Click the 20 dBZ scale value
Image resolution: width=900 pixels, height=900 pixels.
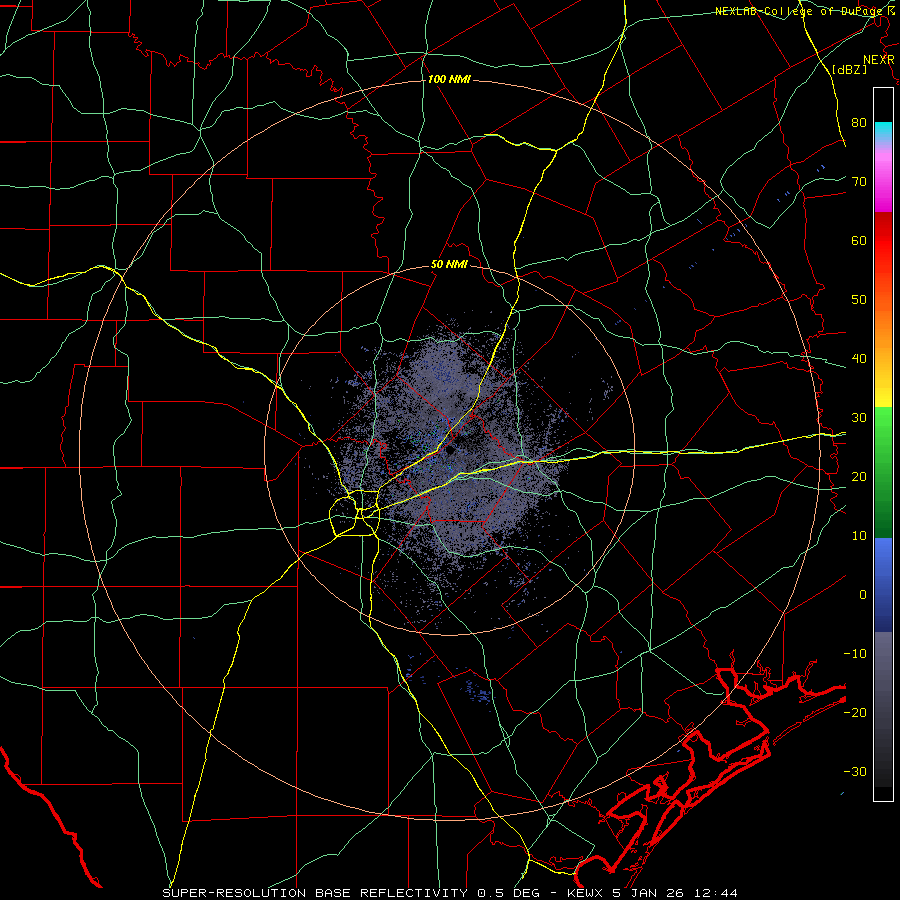pos(859,477)
